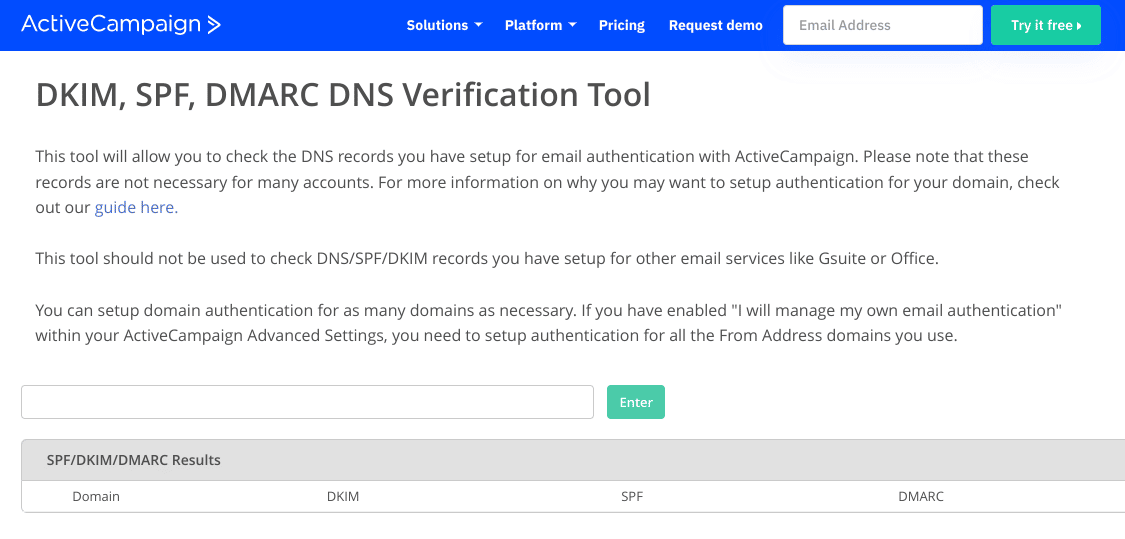
Task: Select the Domain column header
Action: (x=96, y=496)
